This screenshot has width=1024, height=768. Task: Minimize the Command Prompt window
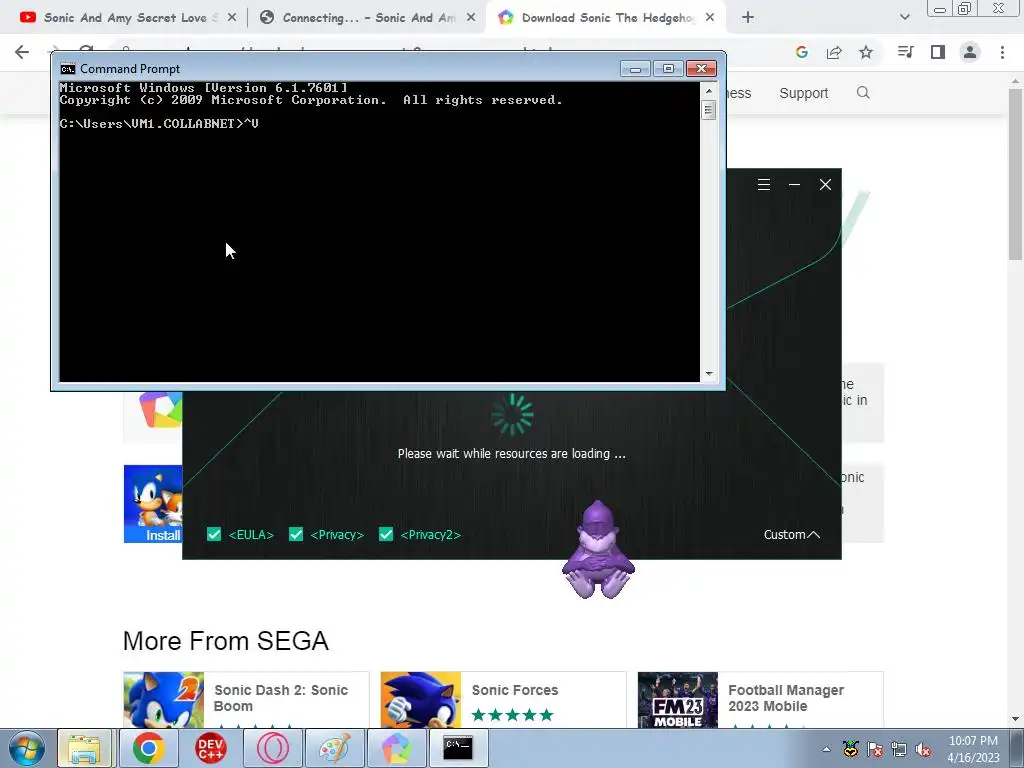point(635,69)
